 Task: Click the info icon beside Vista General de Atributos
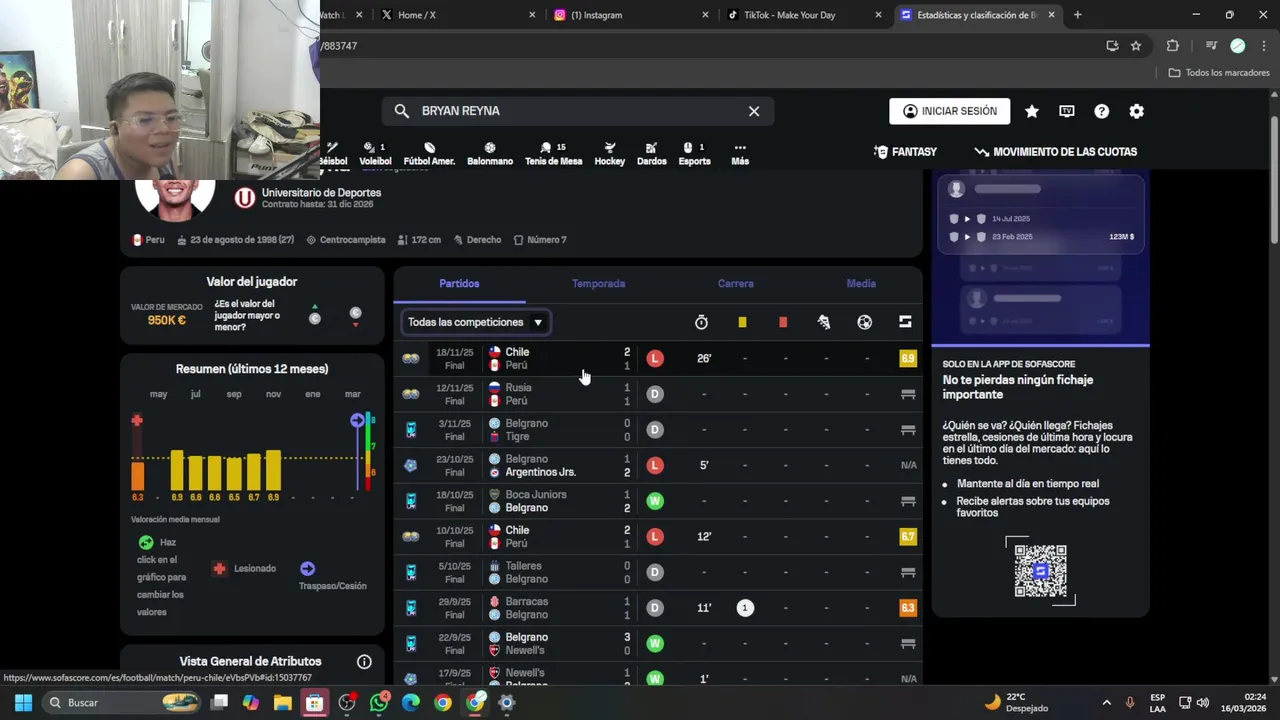[x=364, y=662]
